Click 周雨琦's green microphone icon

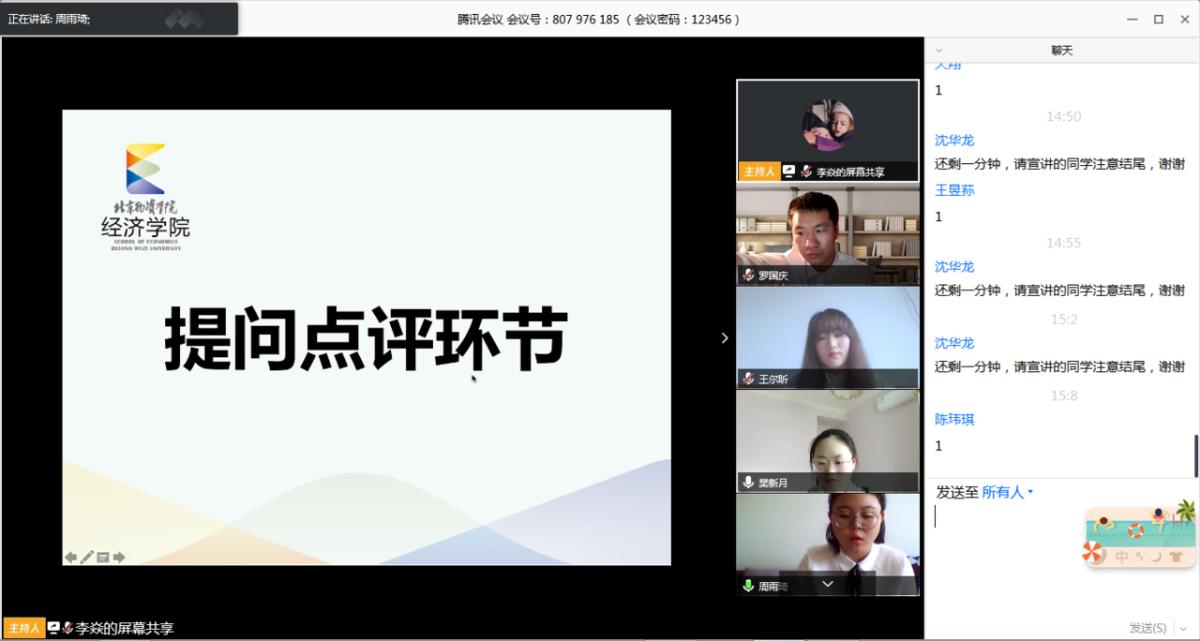click(x=748, y=586)
